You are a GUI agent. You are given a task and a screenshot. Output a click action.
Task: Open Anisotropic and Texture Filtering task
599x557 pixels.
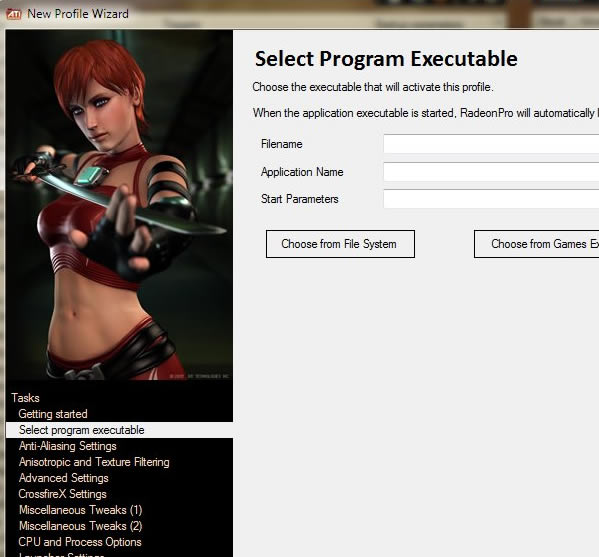[x=94, y=462]
